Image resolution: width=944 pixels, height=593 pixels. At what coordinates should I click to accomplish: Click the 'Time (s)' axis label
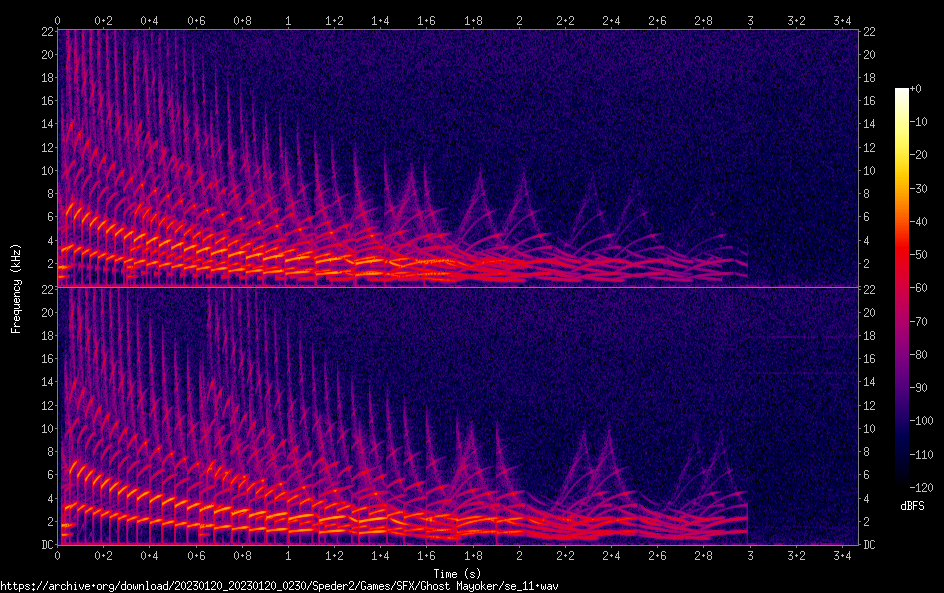tap(457, 573)
